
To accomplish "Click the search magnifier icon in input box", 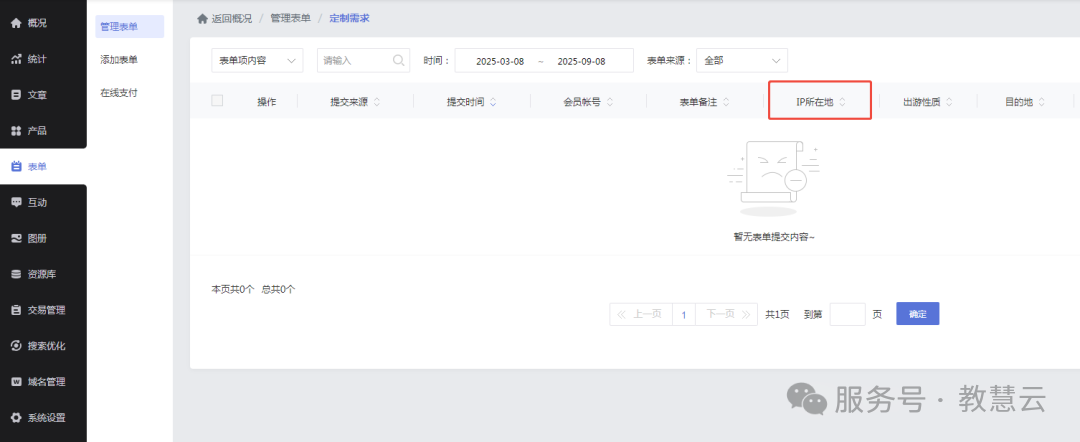I will pyautogui.click(x=399, y=61).
